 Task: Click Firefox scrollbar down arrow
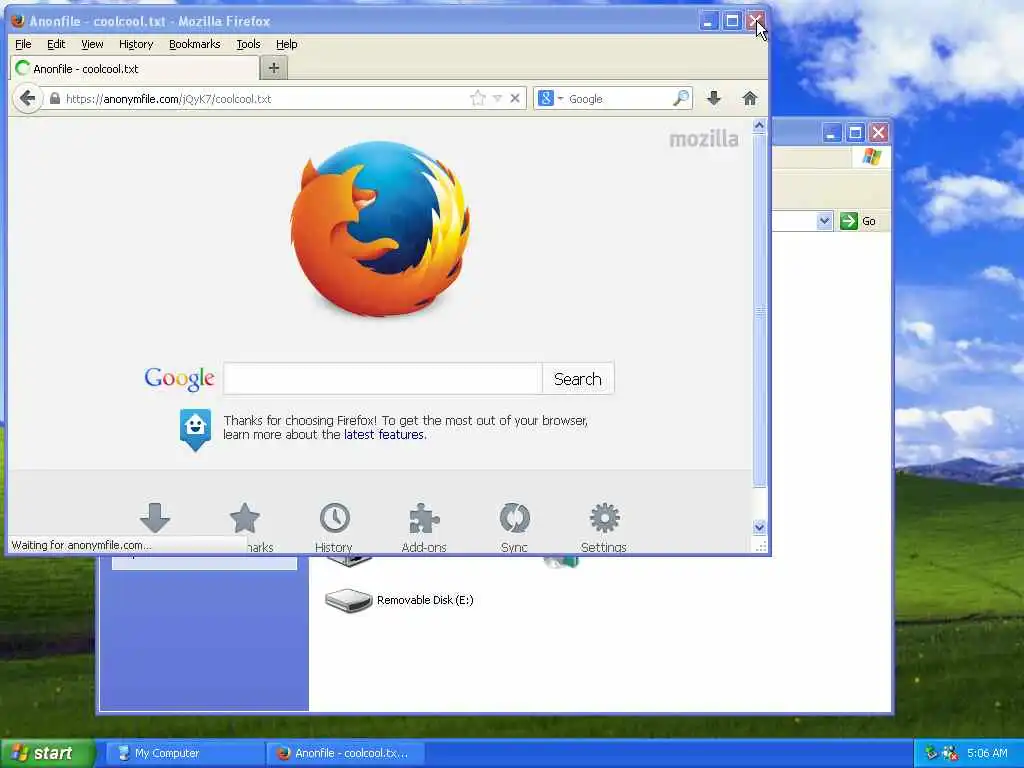click(759, 527)
